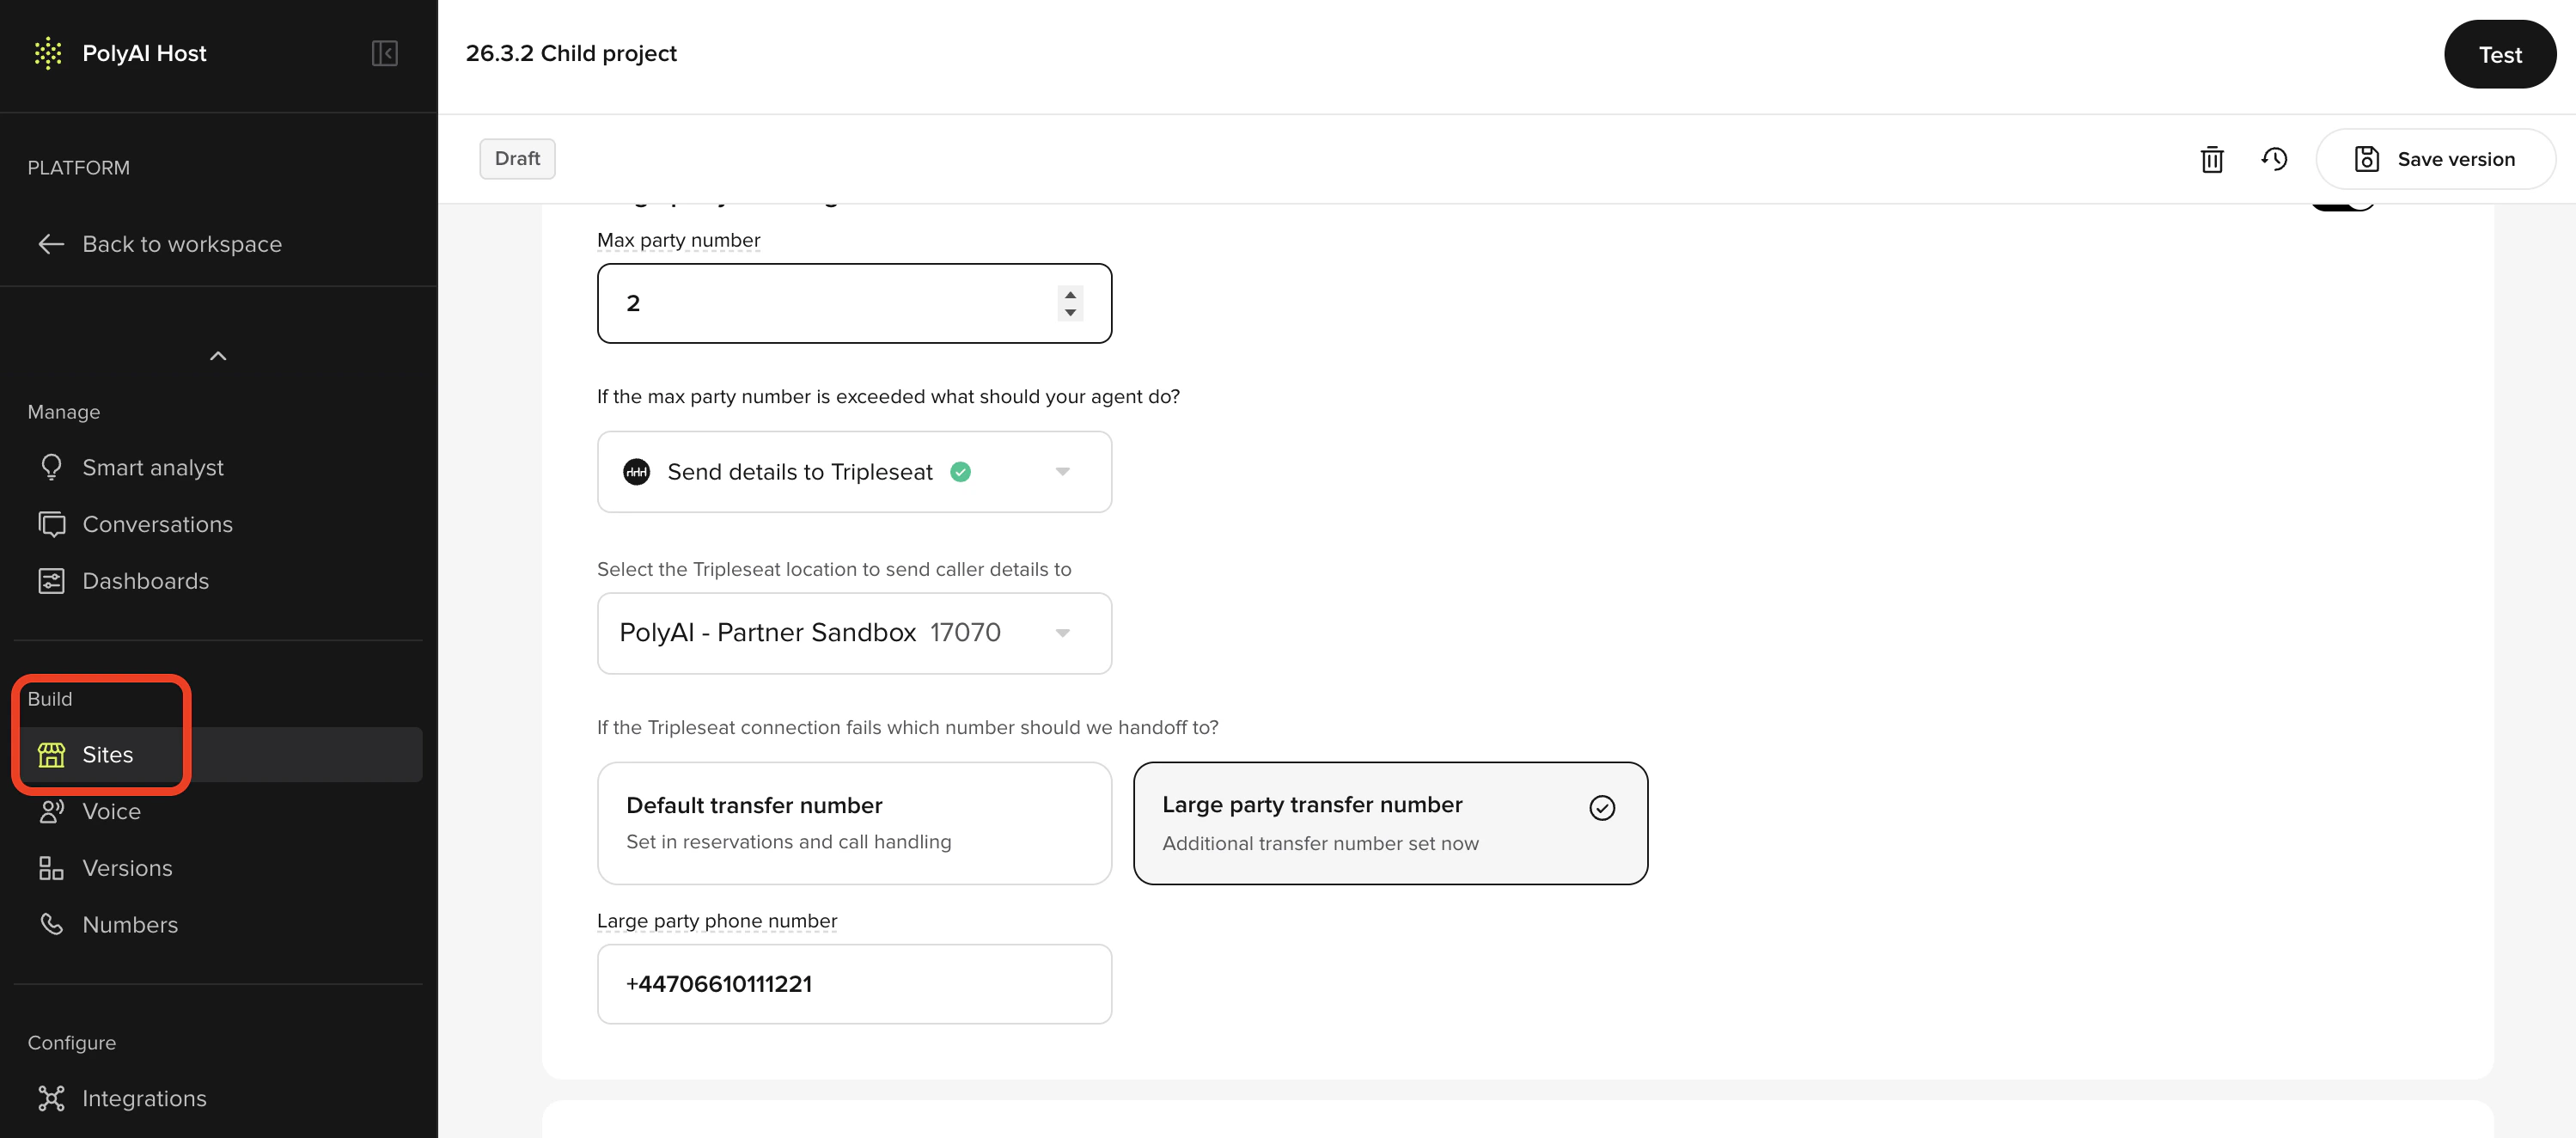The image size is (2576, 1138).
Task: Click the Large party phone number field
Action: (854, 984)
